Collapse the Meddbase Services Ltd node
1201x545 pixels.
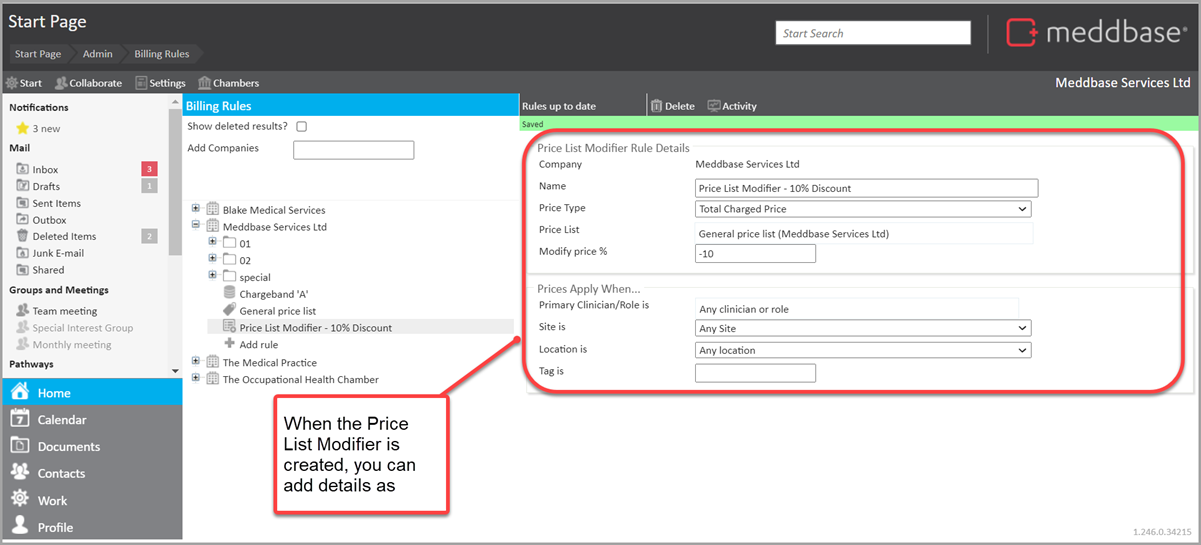pyautogui.click(x=196, y=226)
